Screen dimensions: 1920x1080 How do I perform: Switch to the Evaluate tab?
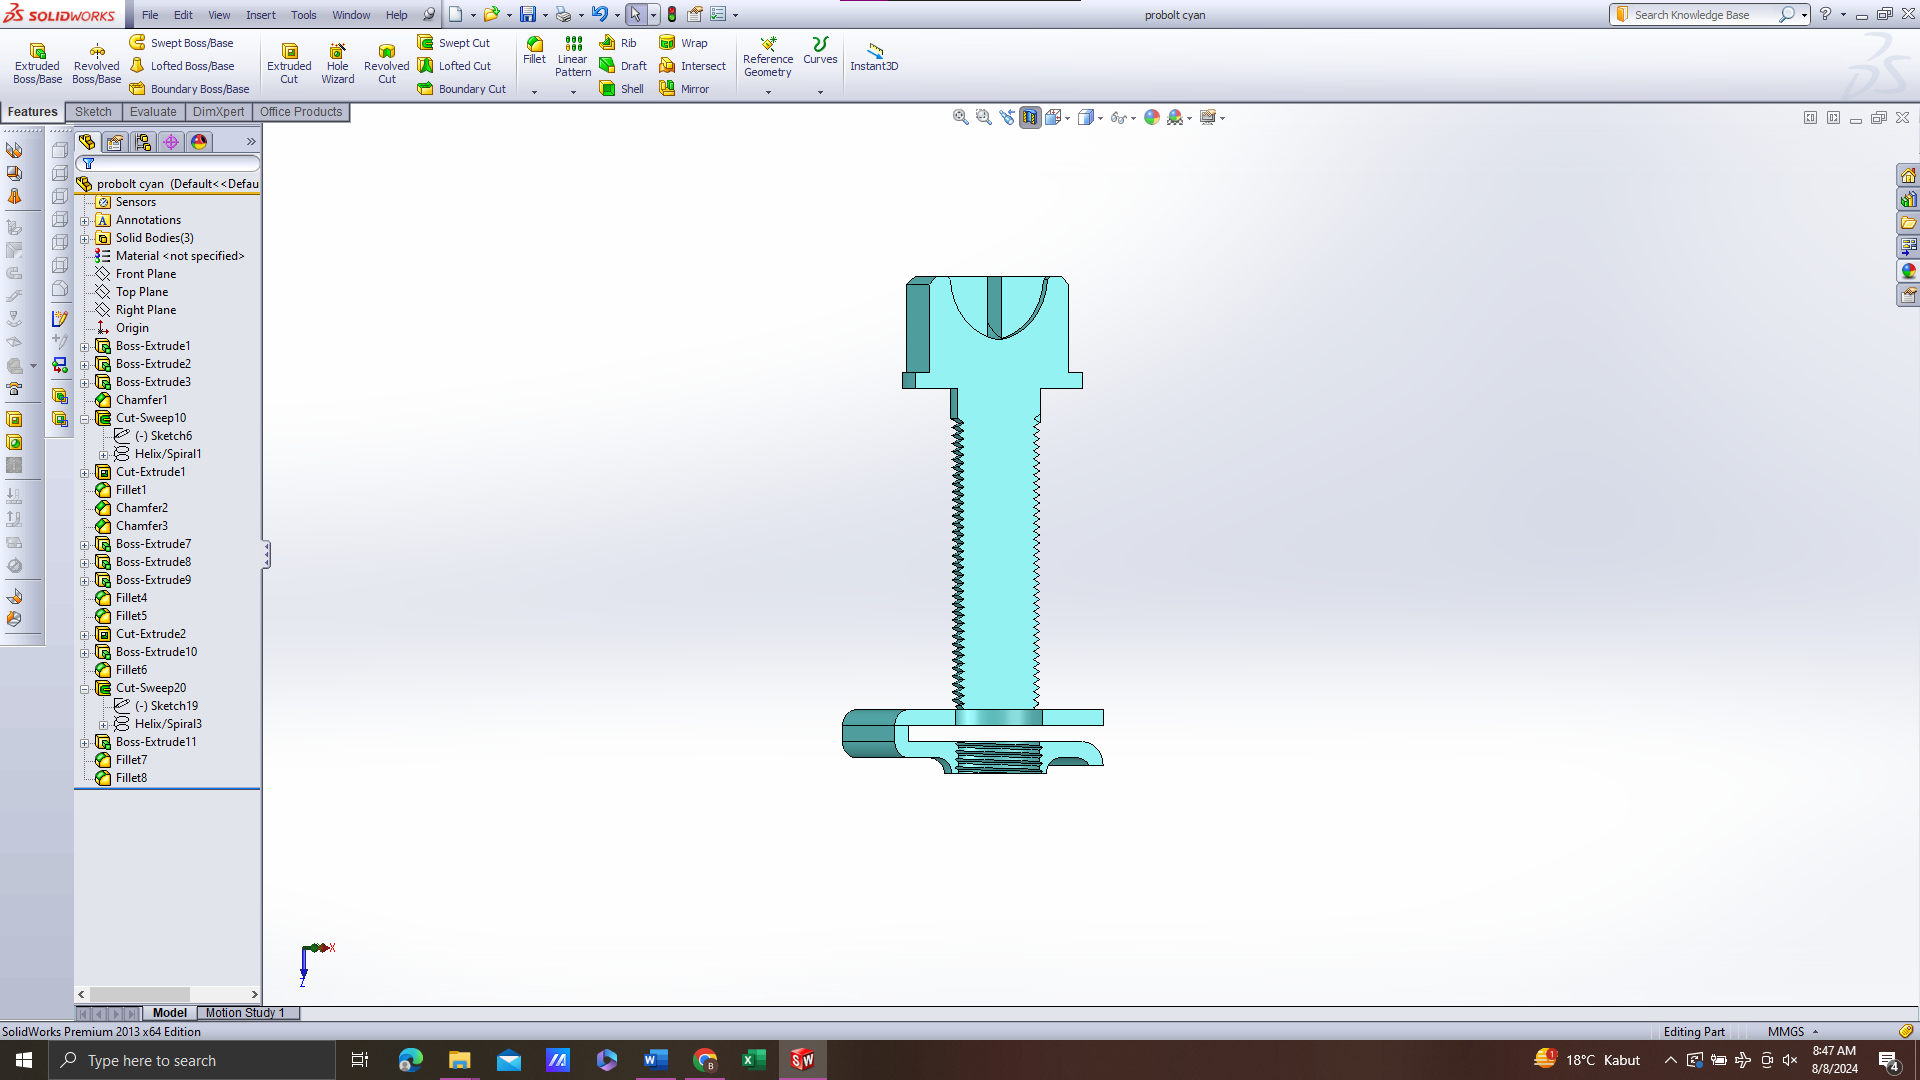point(153,112)
